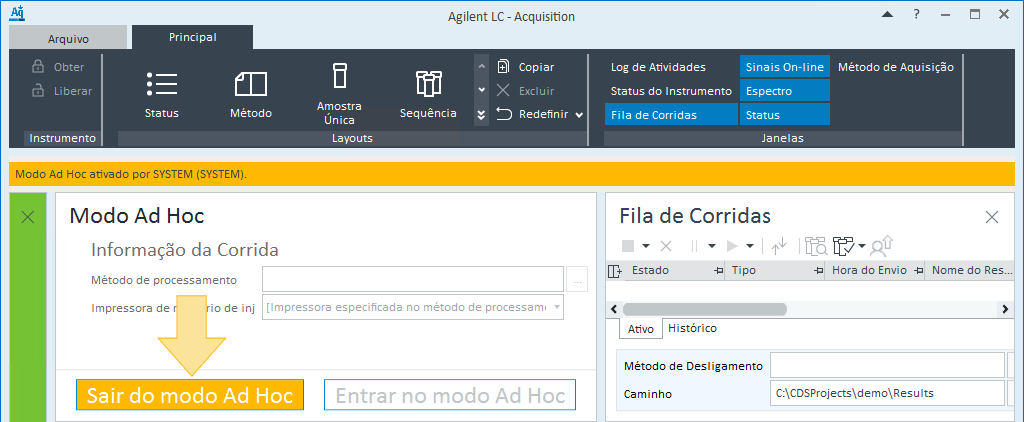Open the stop button dropdown arrow
This screenshot has height=422, width=1024.
click(646, 246)
